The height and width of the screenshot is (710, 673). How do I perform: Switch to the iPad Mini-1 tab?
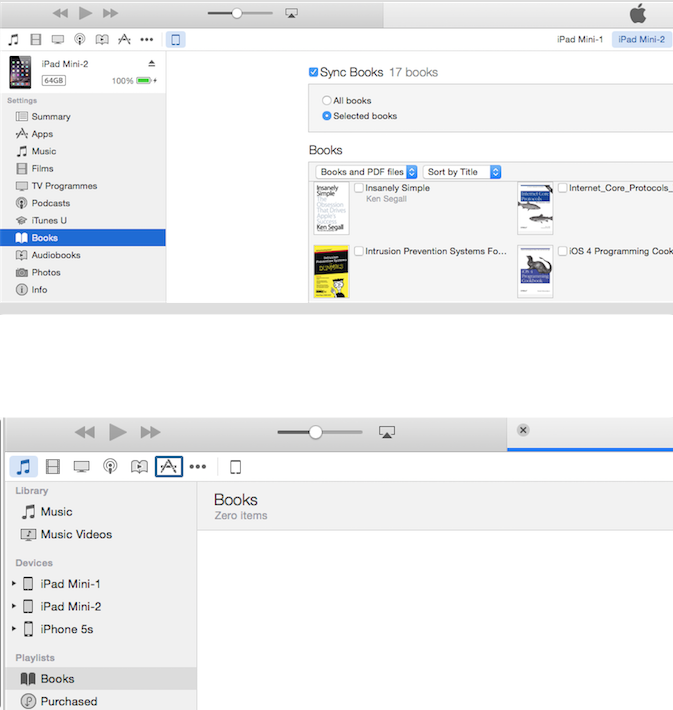point(580,39)
